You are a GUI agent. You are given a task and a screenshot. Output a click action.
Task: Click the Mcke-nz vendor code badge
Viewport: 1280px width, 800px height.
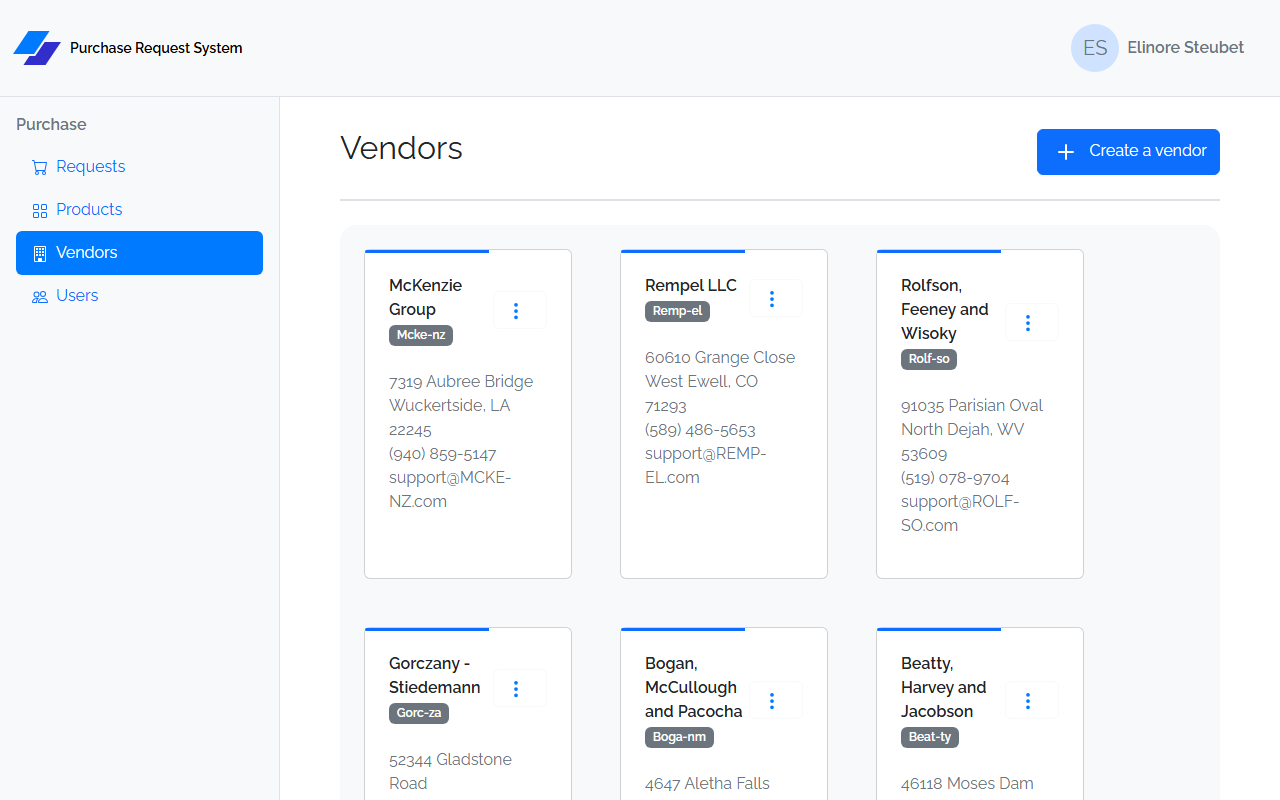pyautogui.click(x=421, y=335)
